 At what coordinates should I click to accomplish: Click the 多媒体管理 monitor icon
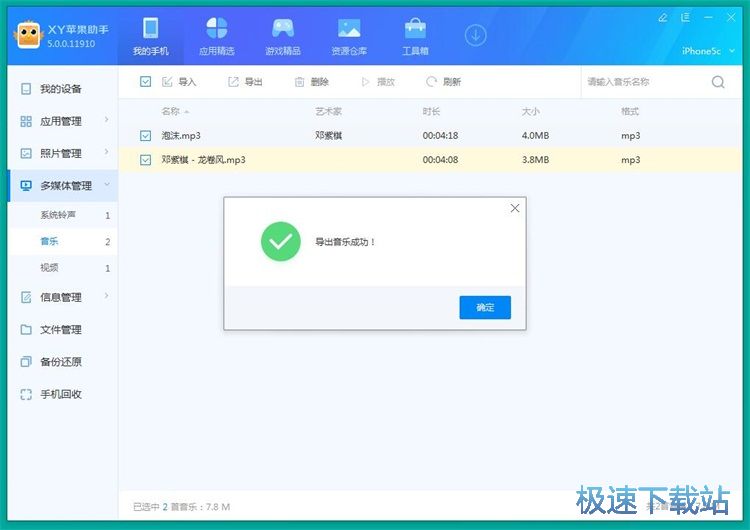pyautogui.click(x=26, y=186)
